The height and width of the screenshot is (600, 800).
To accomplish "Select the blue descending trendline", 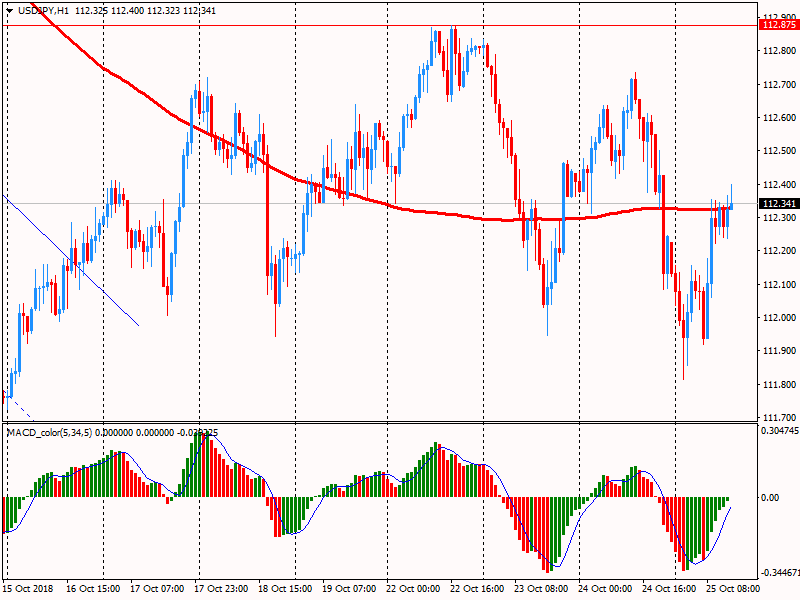I will [x=71, y=260].
